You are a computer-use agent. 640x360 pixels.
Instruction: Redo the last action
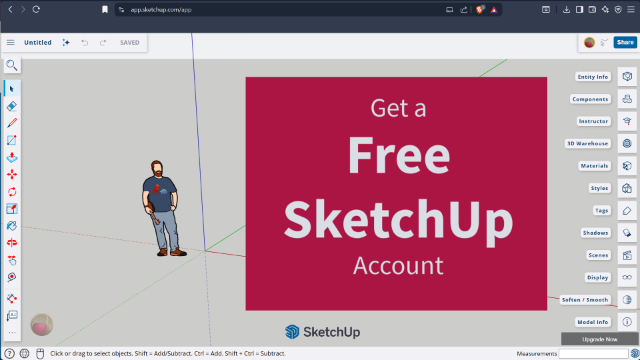tap(103, 42)
